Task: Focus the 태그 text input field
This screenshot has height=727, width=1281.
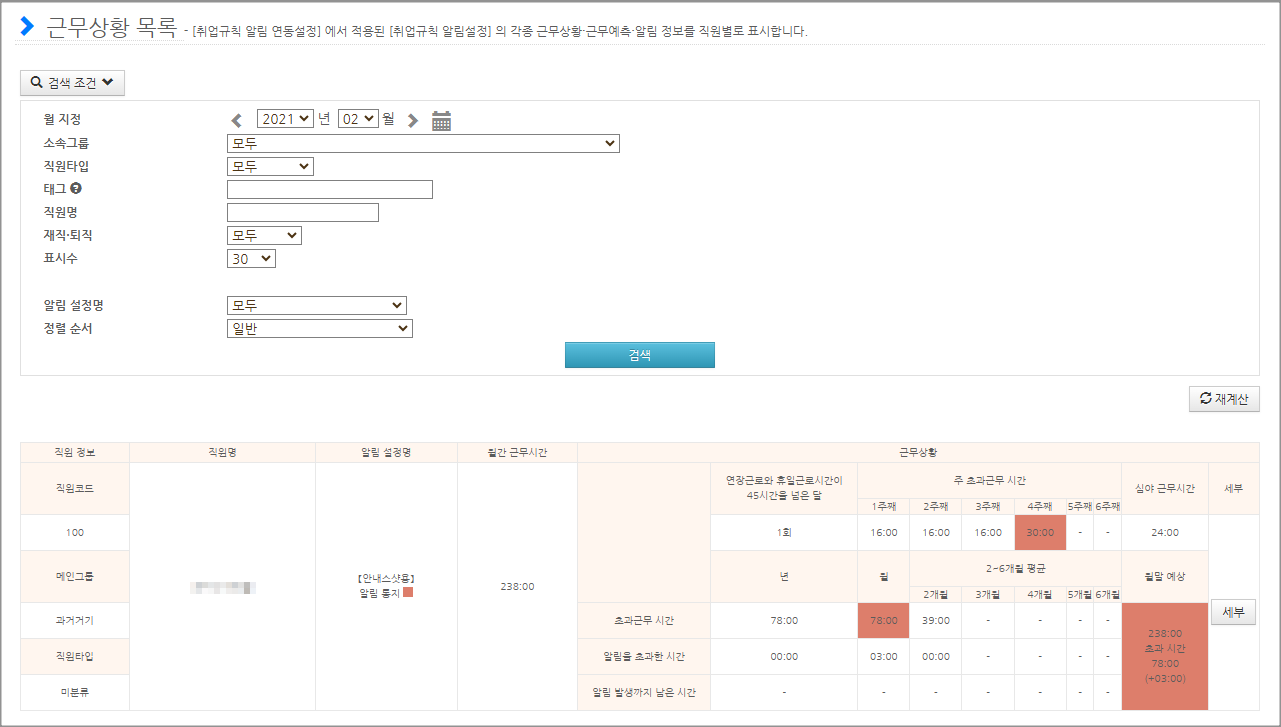Action: (x=329, y=189)
